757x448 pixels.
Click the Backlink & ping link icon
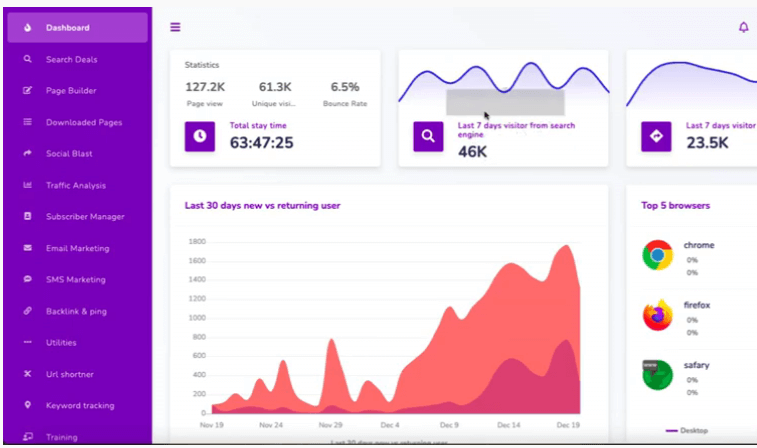(28, 311)
